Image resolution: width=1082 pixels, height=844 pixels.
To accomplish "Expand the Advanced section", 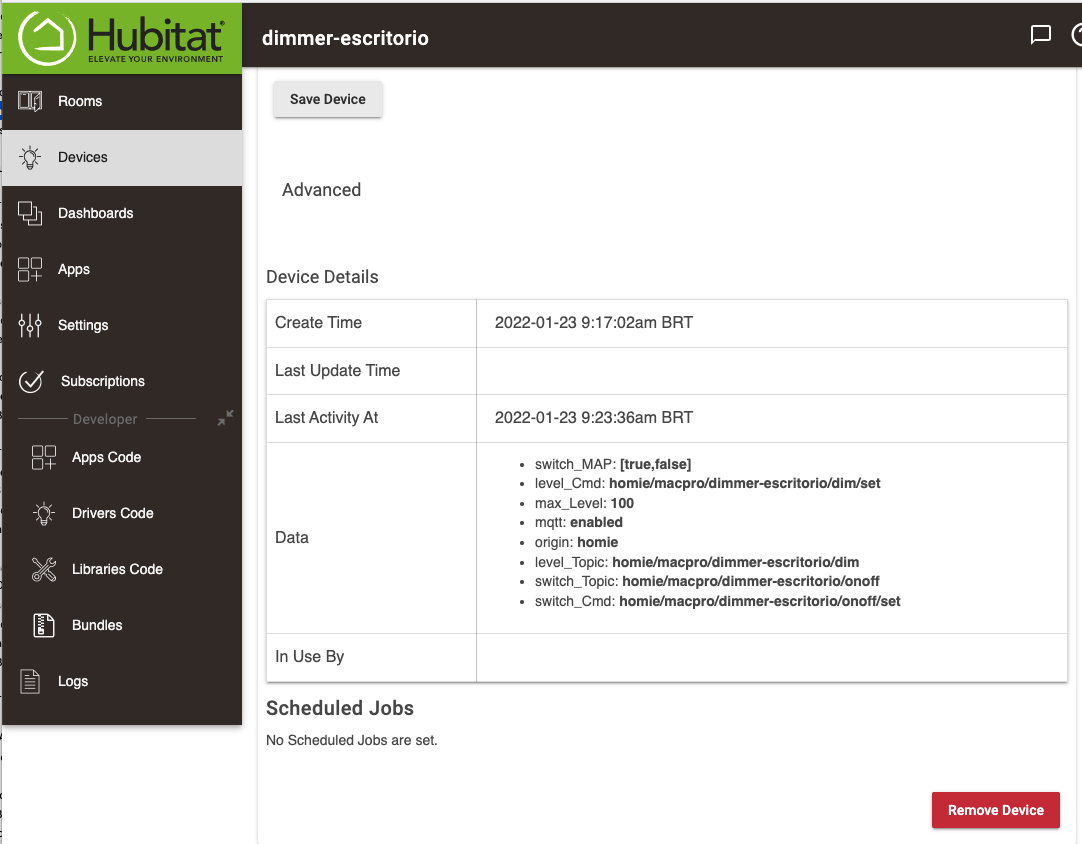I will coord(322,190).
